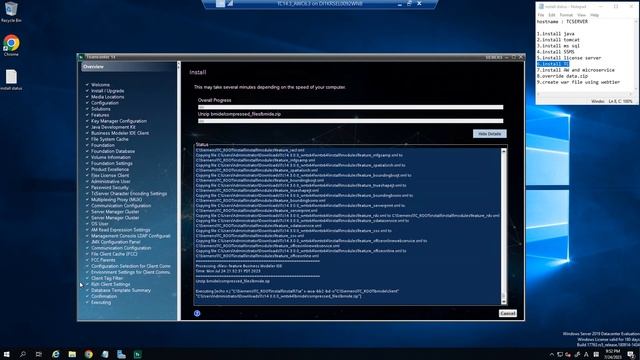Select the Java Development Kit step
Viewport: 640px width, 360px height.
(x=113, y=127)
